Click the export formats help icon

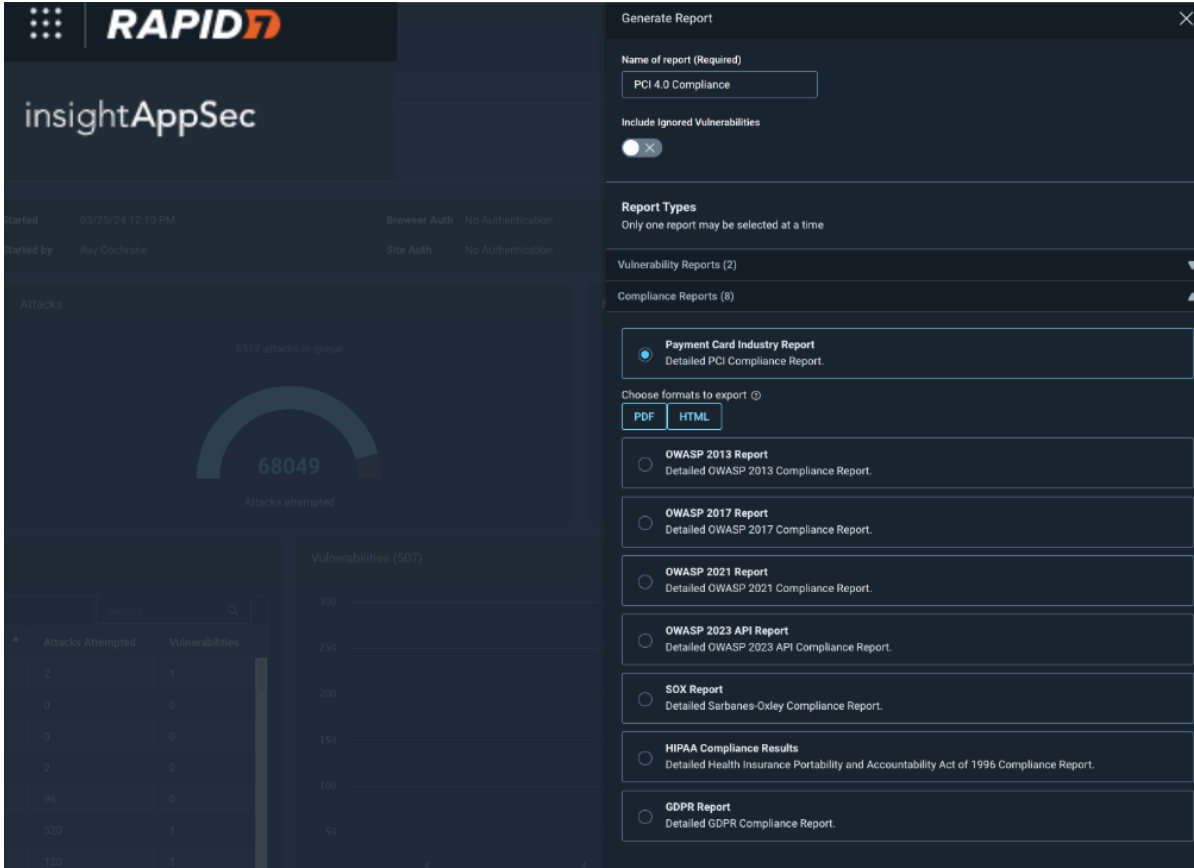(756, 396)
